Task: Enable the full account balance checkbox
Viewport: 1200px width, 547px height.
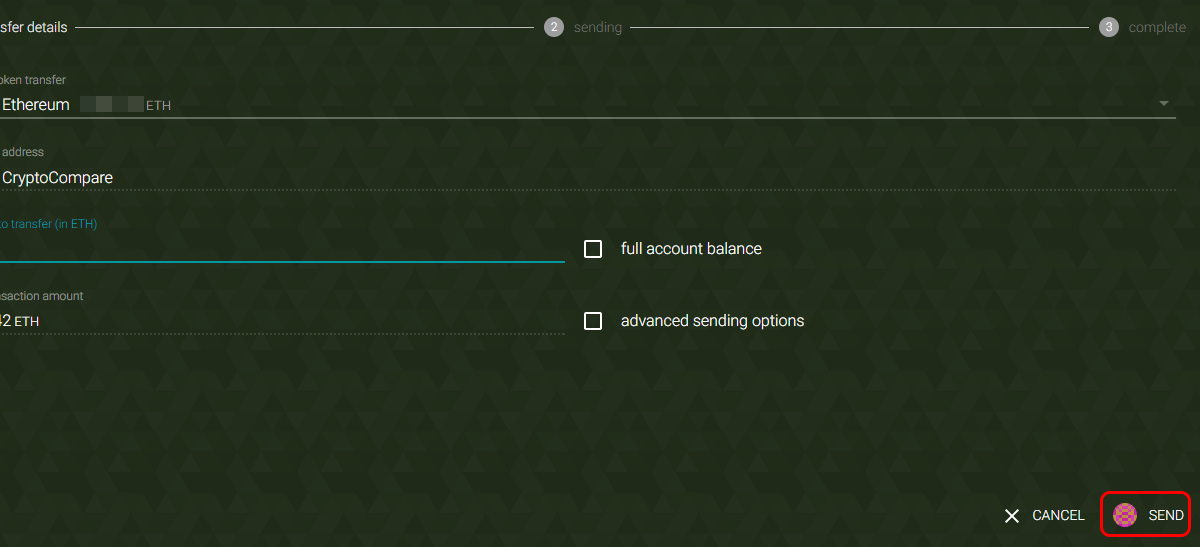Action: coord(593,249)
